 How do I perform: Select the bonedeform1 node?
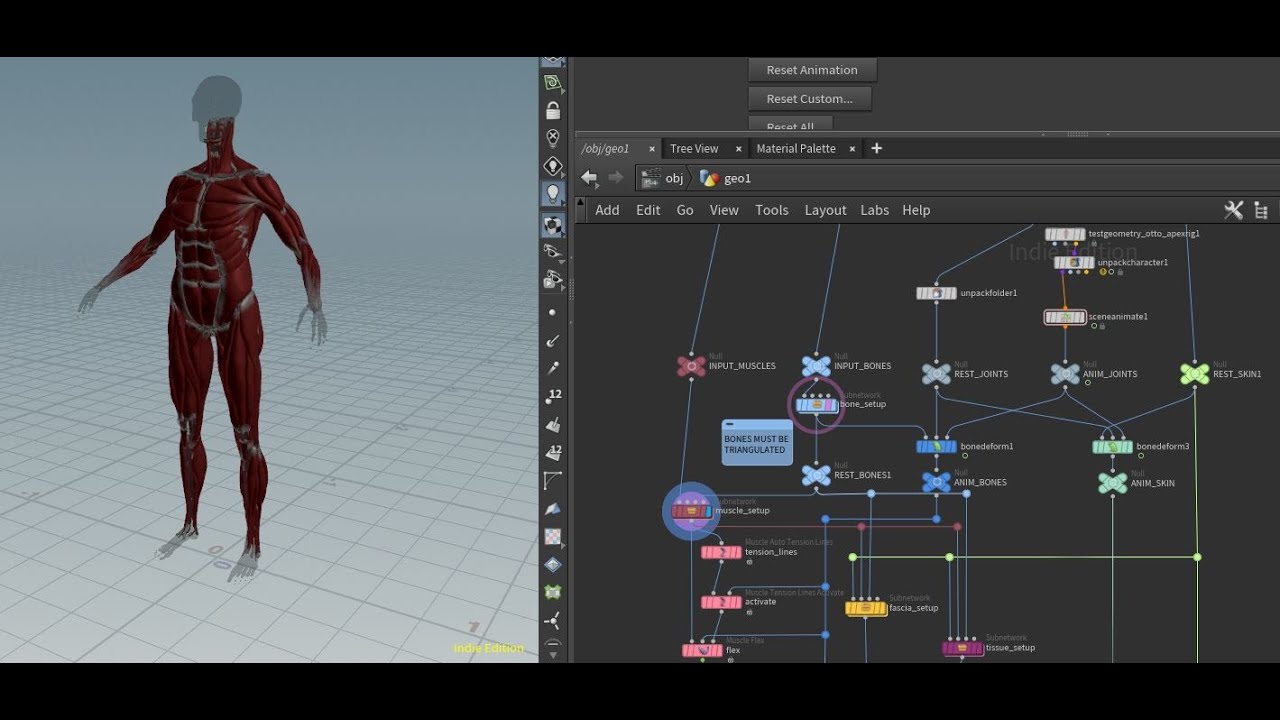(x=936, y=447)
